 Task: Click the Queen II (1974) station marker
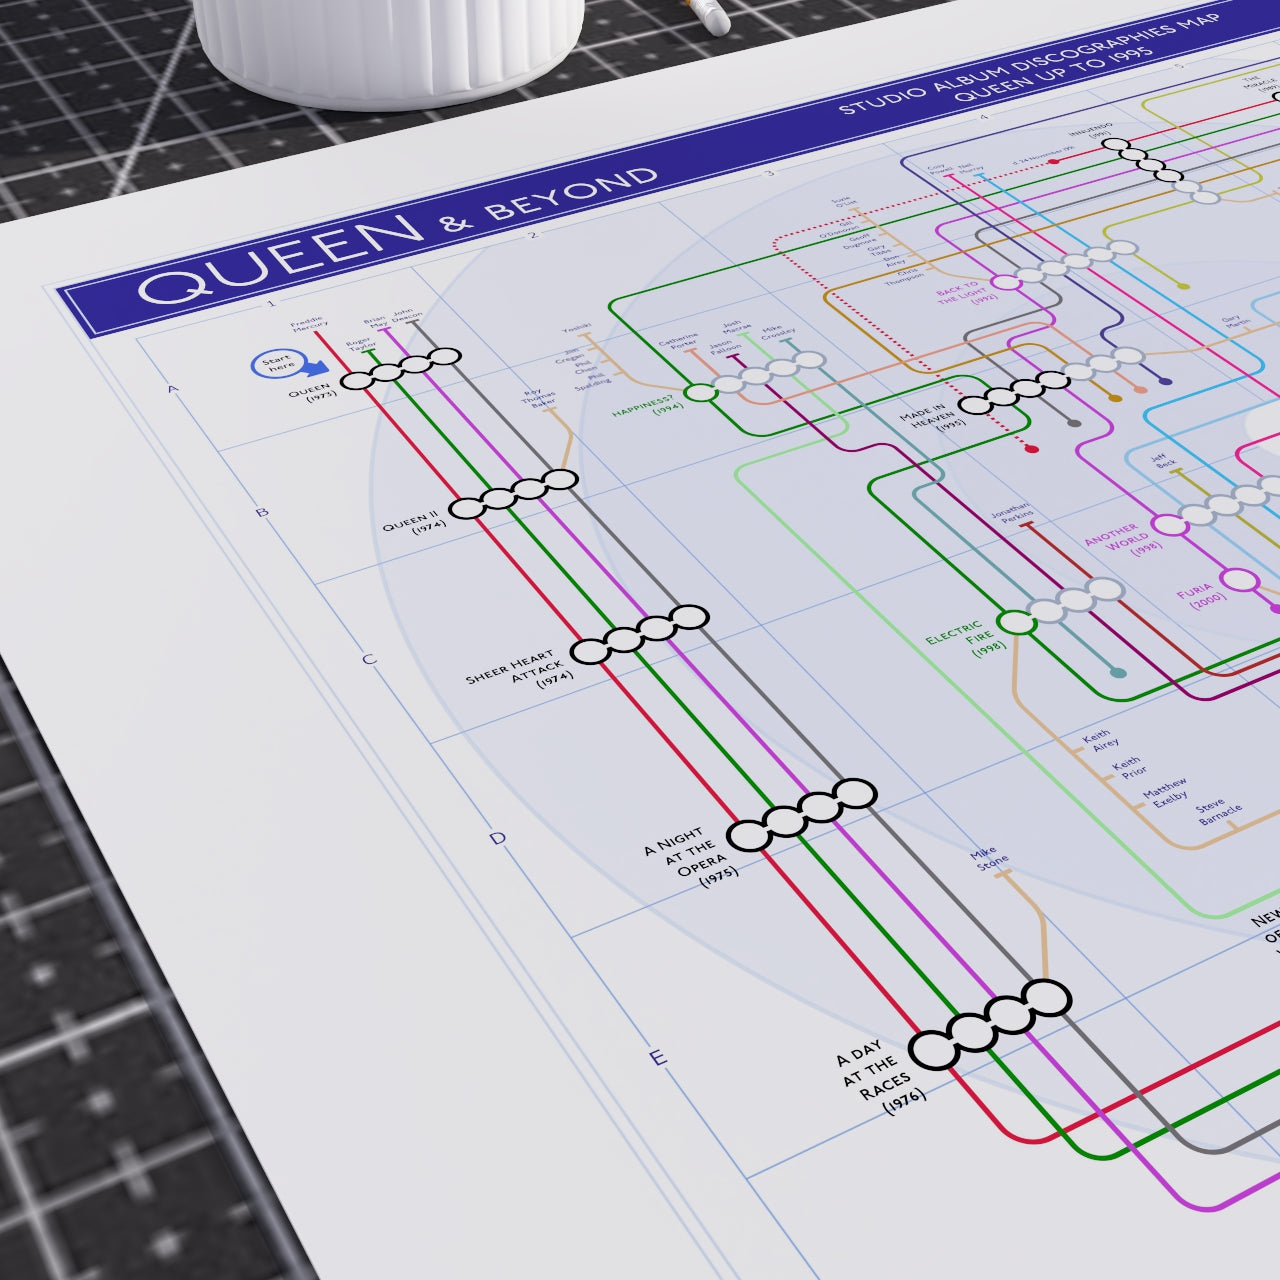pyautogui.click(x=513, y=494)
